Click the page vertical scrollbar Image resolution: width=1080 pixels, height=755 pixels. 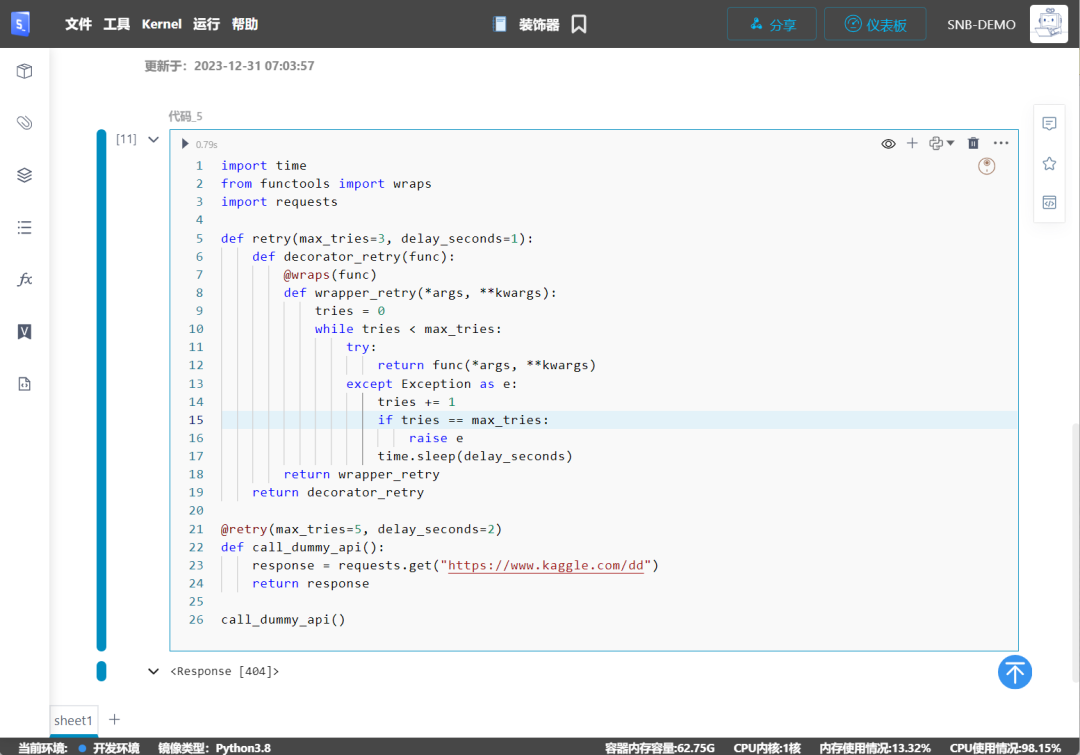pos(1075,551)
